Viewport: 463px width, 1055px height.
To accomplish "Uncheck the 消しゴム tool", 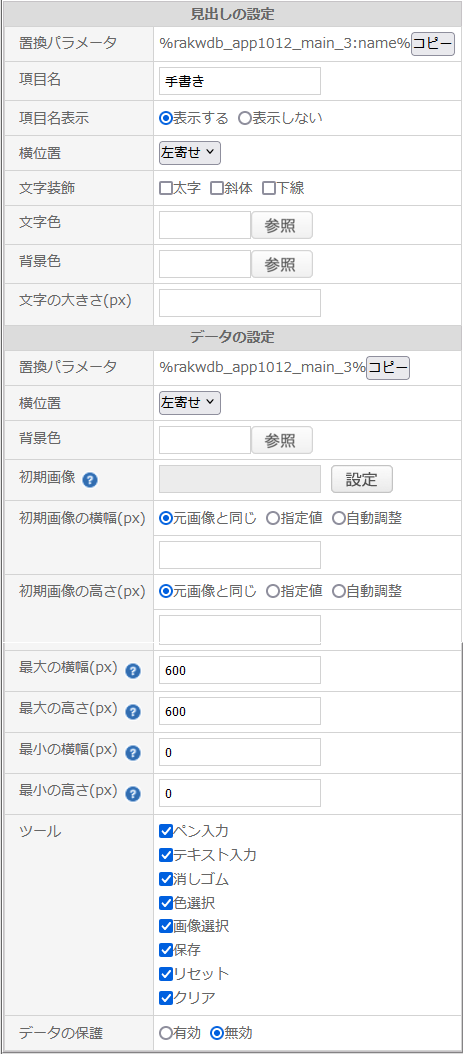I will pos(166,879).
